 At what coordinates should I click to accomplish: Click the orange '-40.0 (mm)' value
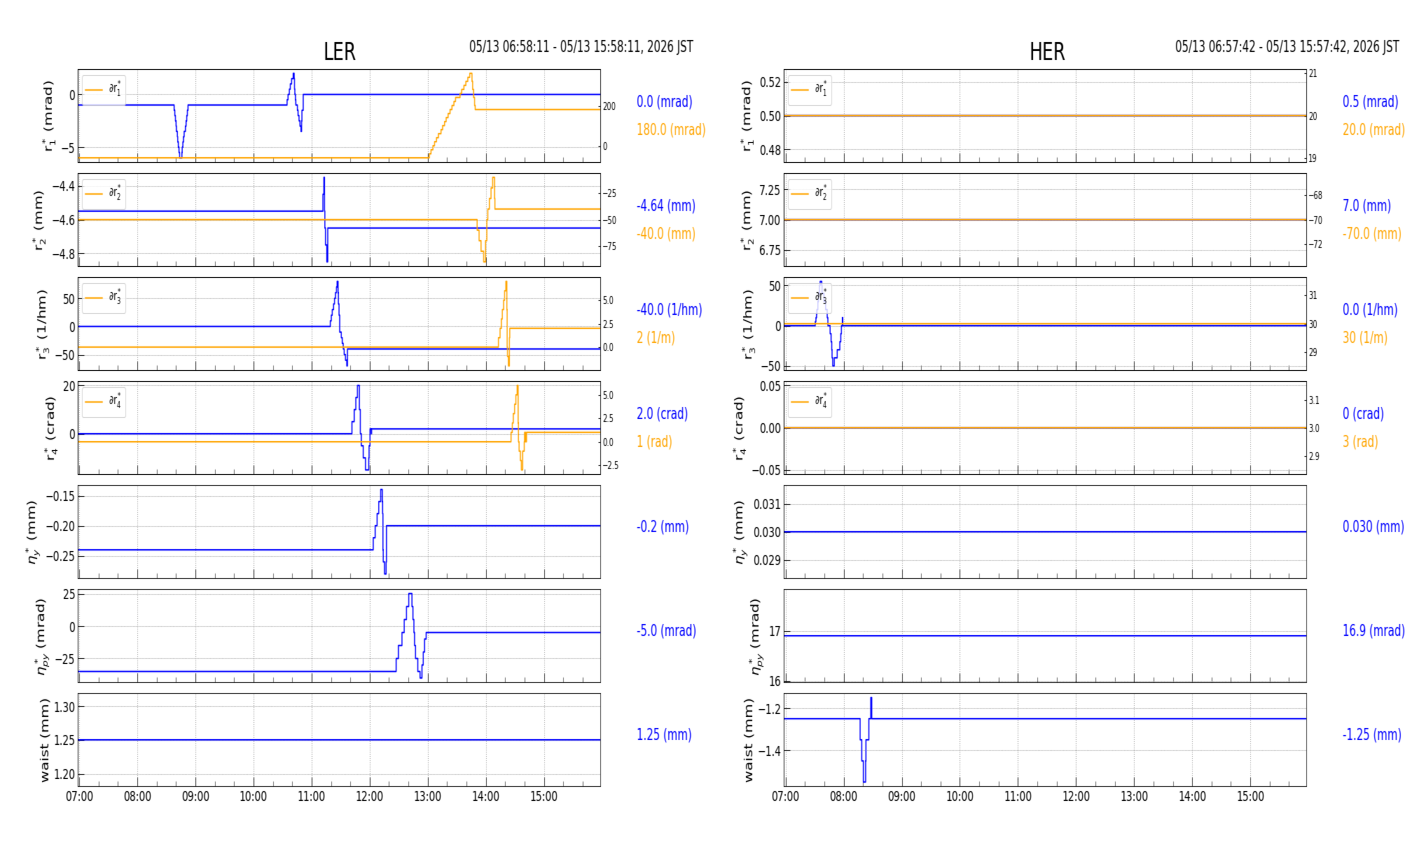pyautogui.click(x=666, y=234)
